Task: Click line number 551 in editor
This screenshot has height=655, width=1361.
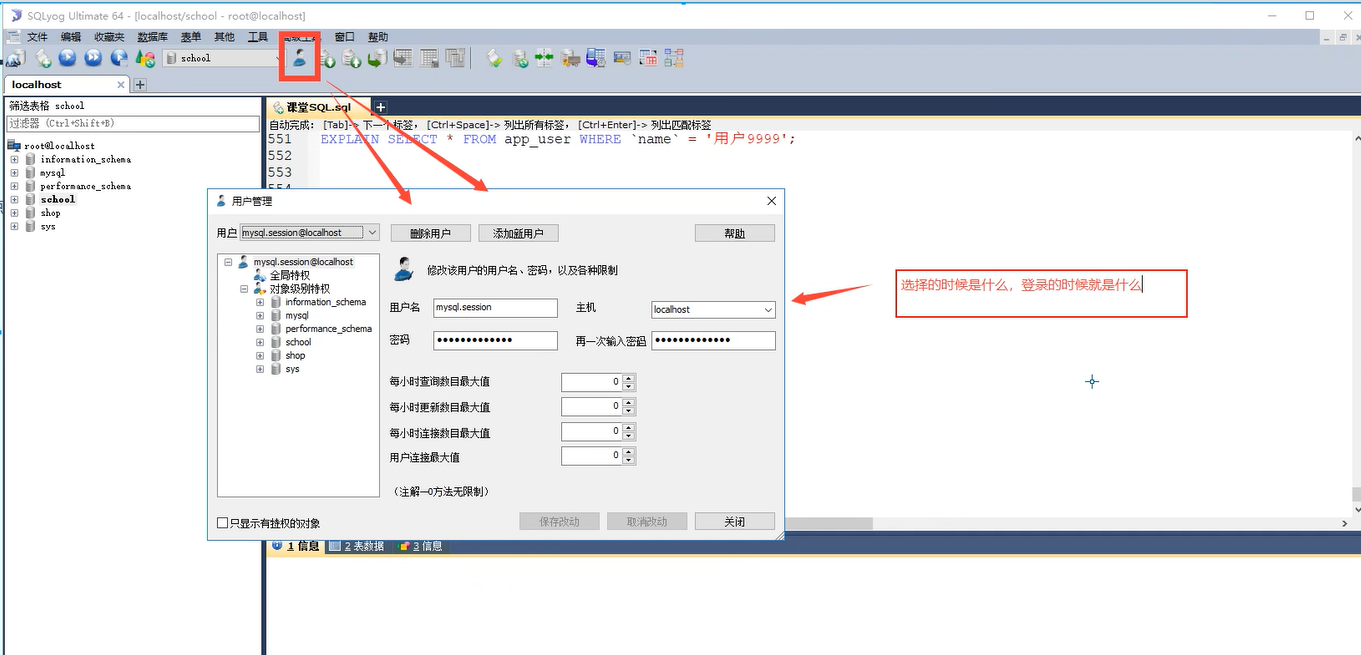Action: (280, 139)
